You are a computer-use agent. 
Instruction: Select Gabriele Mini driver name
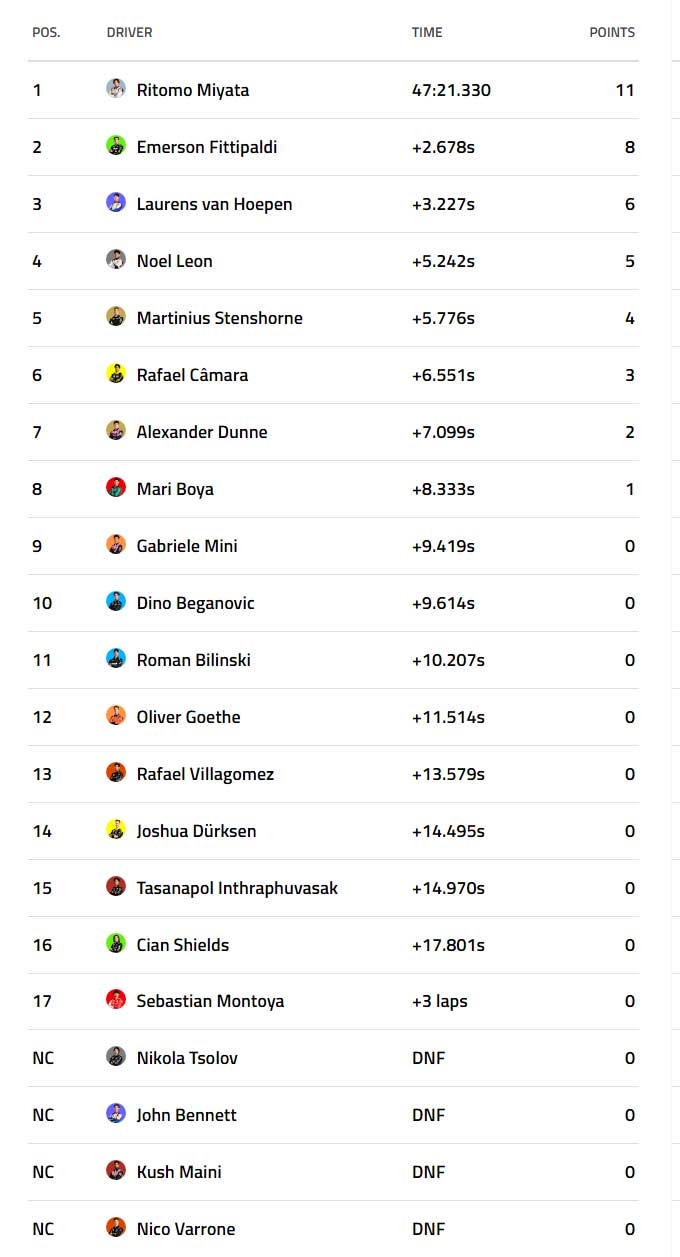(187, 546)
